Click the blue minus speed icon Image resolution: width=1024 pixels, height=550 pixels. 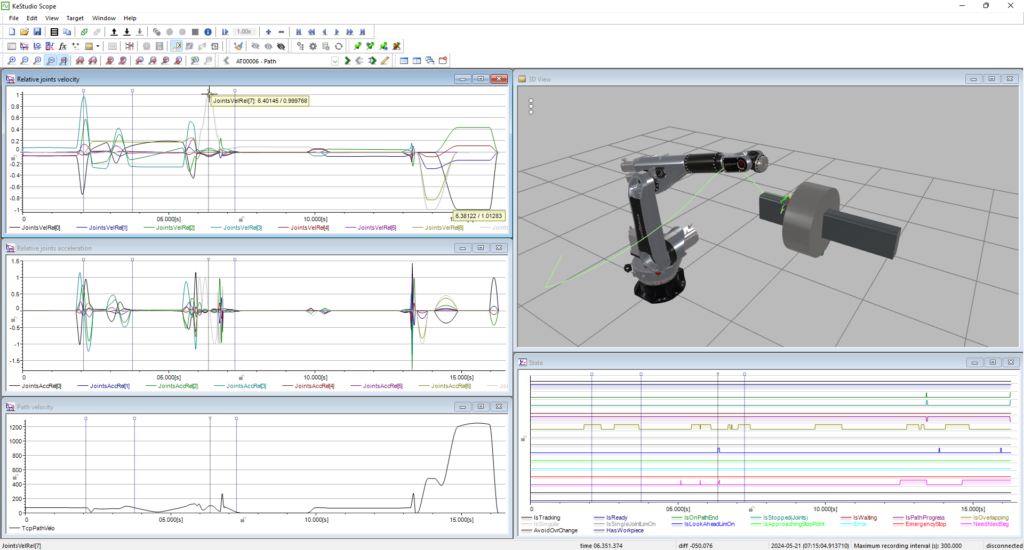[x=281, y=31]
